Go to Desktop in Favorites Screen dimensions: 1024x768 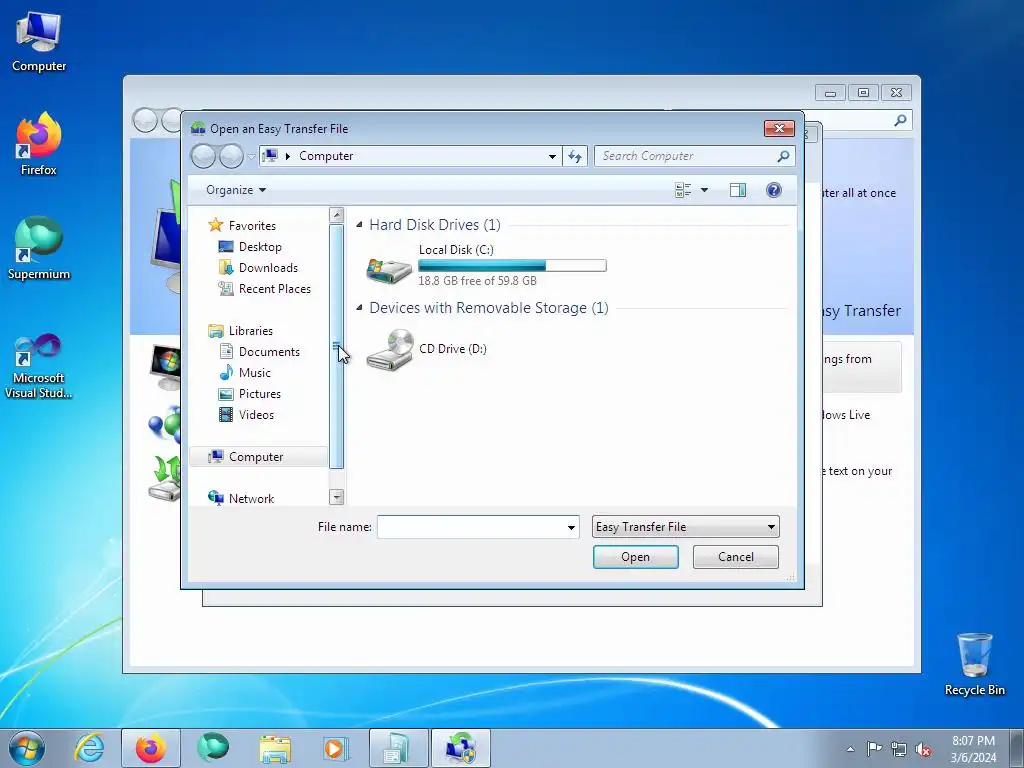[x=260, y=247]
